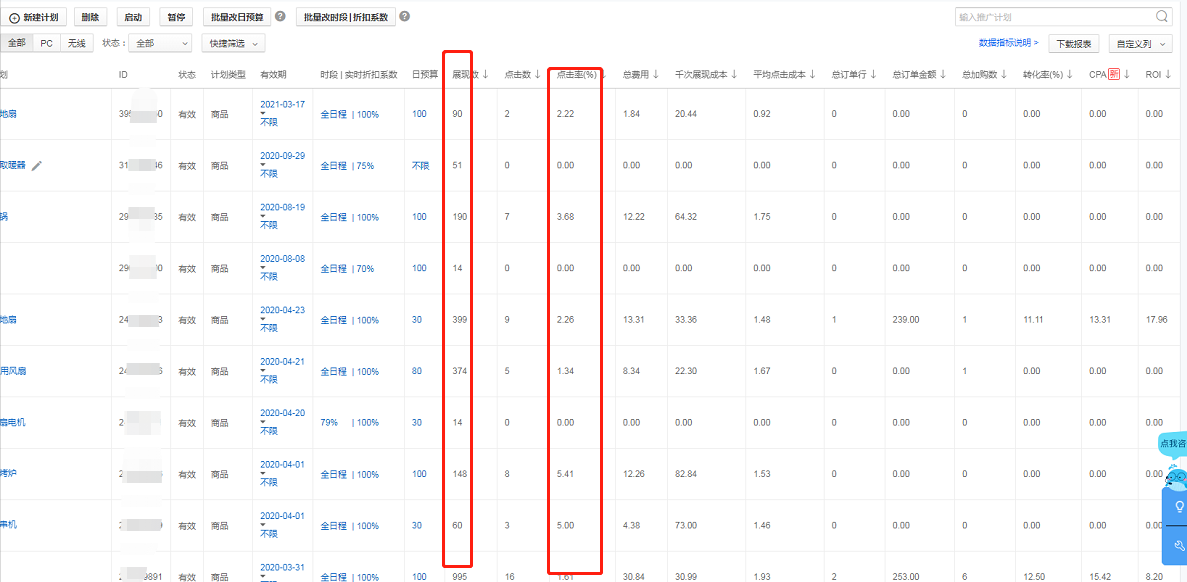
Task: Click the help icon beside 批量改日预算
Action: coord(280,16)
